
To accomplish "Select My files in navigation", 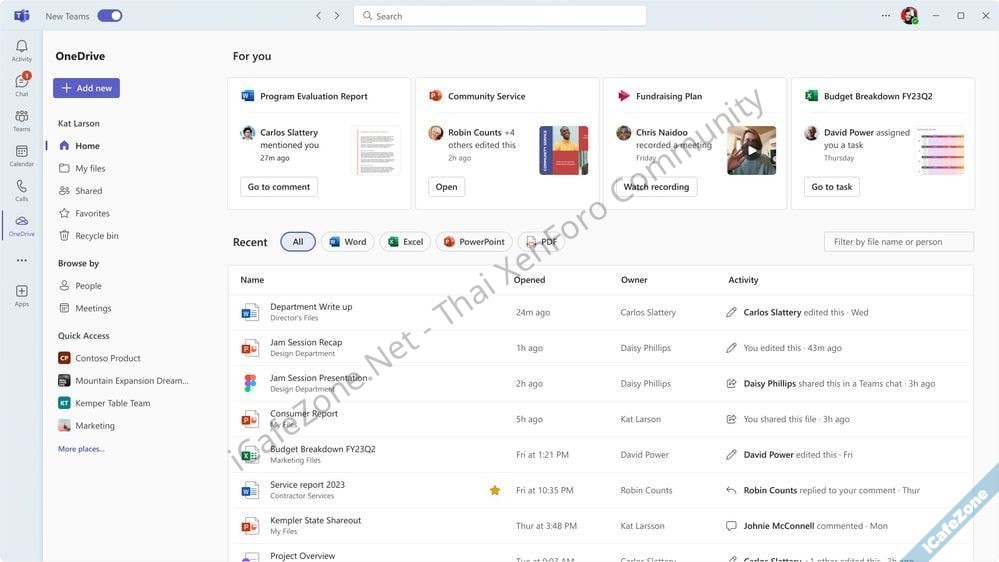I will [89, 168].
